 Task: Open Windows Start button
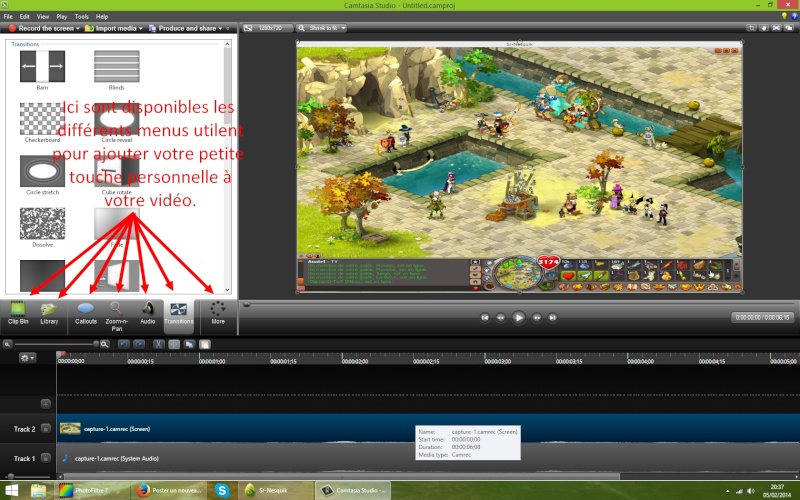pyautogui.click(x=11, y=490)
